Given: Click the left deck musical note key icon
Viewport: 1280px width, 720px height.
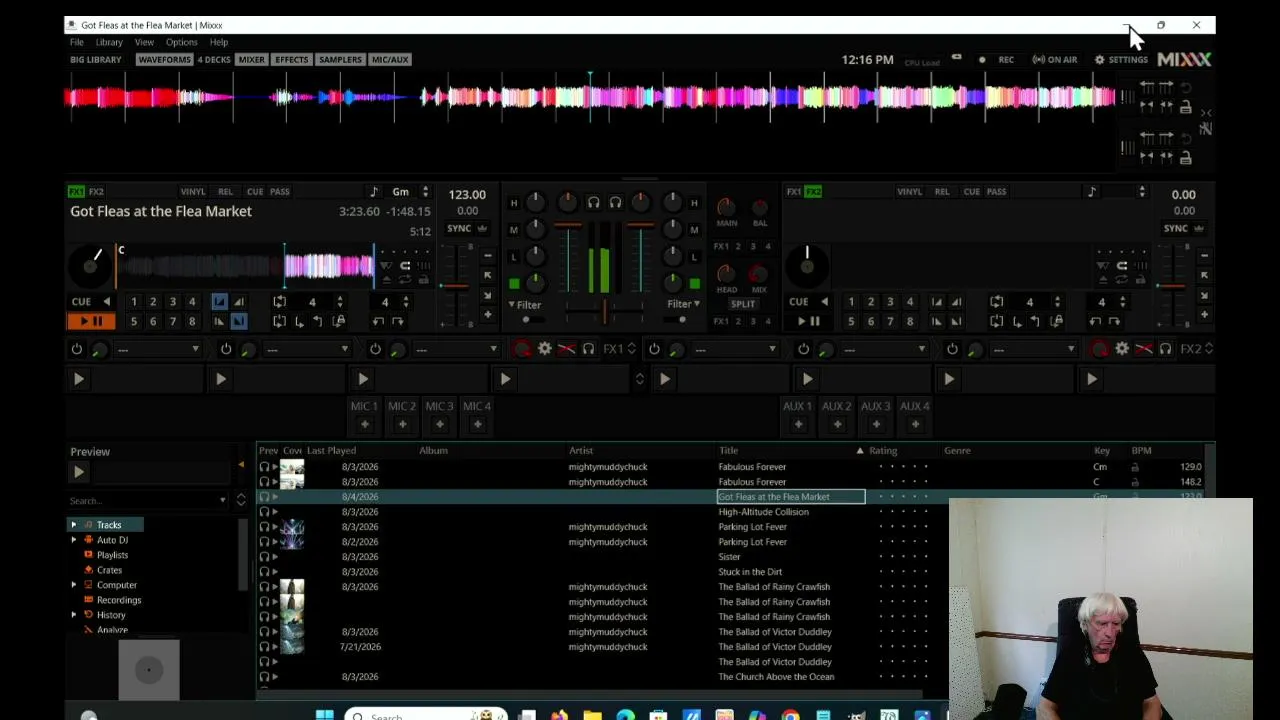Looking at the screenshot, I should (374, 192).
